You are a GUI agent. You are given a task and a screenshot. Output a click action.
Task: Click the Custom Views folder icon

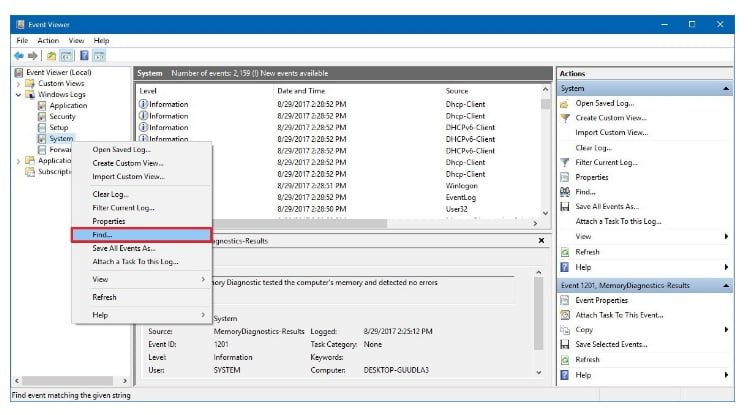point(30,83)
